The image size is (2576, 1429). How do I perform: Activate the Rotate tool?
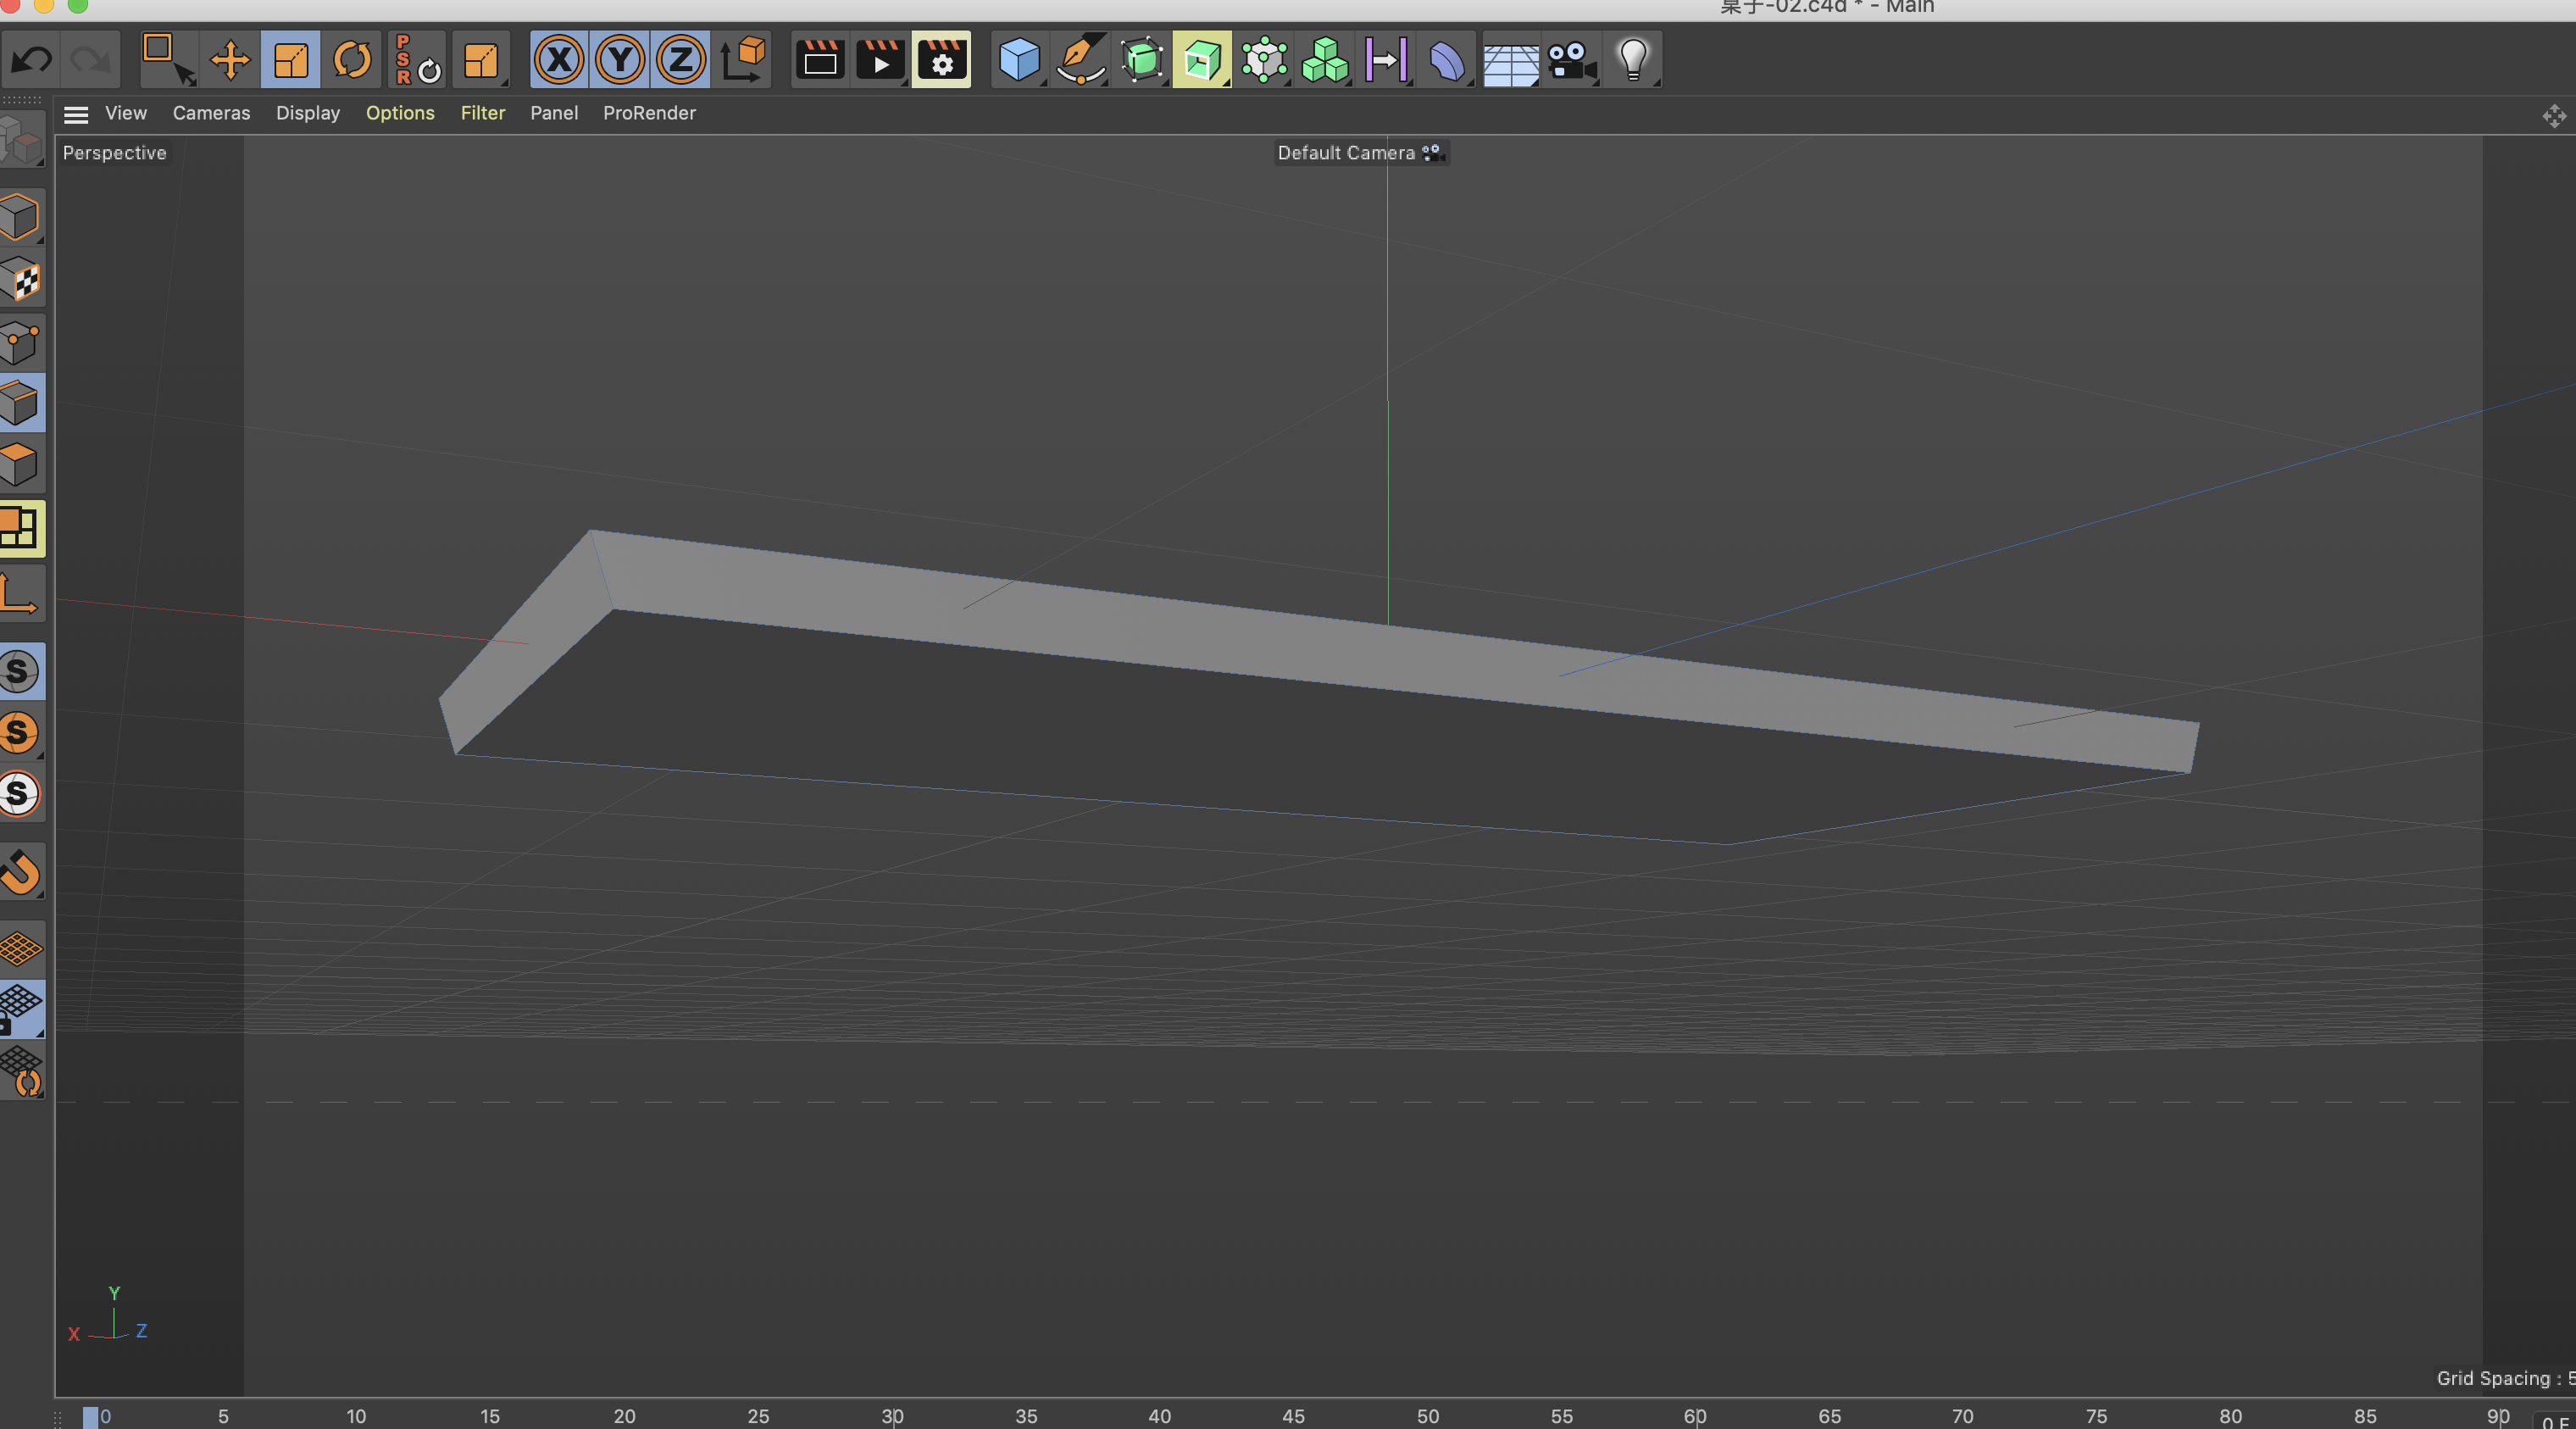[x=351, y=60]
